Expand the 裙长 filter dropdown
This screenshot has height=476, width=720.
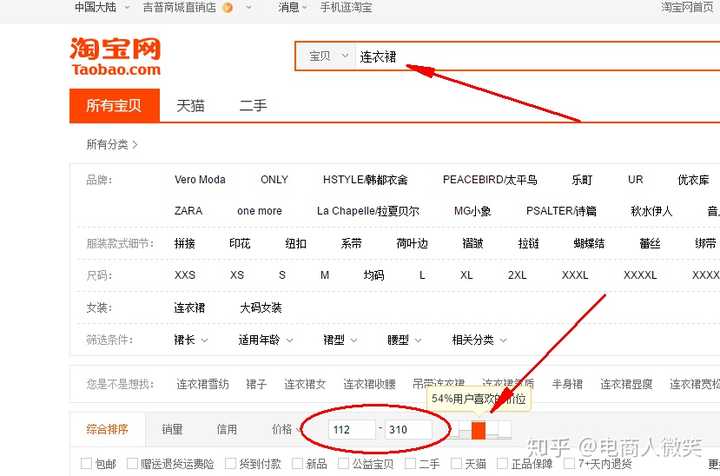tap(191, 340)
